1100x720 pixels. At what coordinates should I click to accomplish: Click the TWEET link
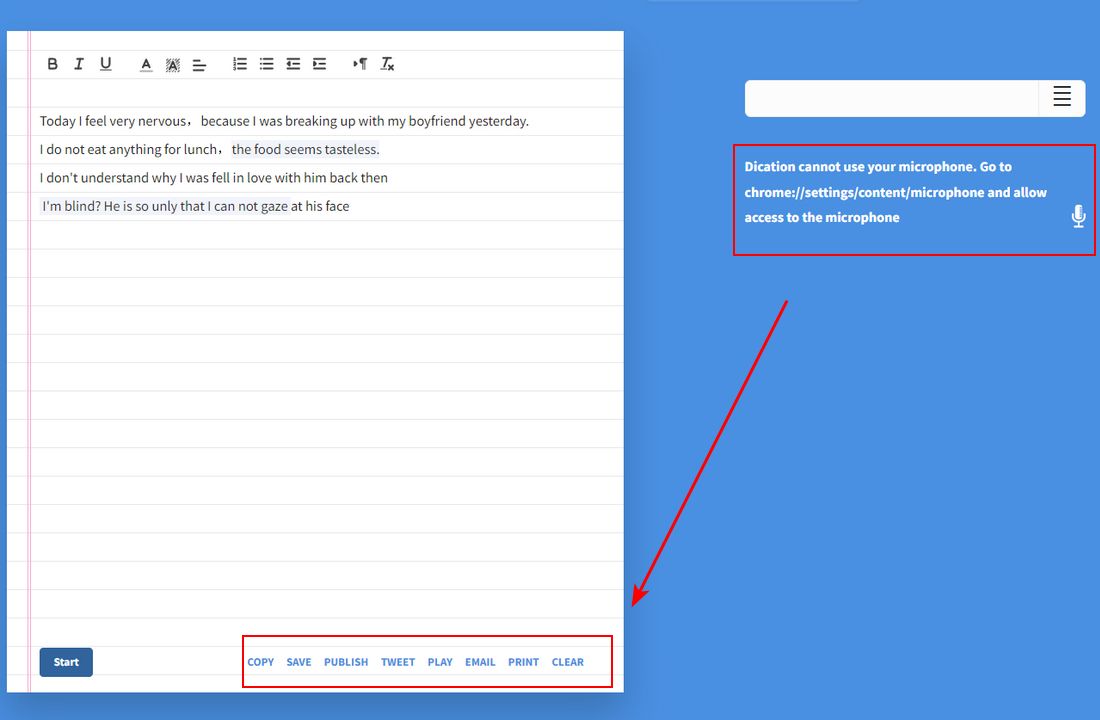point(398,662)
